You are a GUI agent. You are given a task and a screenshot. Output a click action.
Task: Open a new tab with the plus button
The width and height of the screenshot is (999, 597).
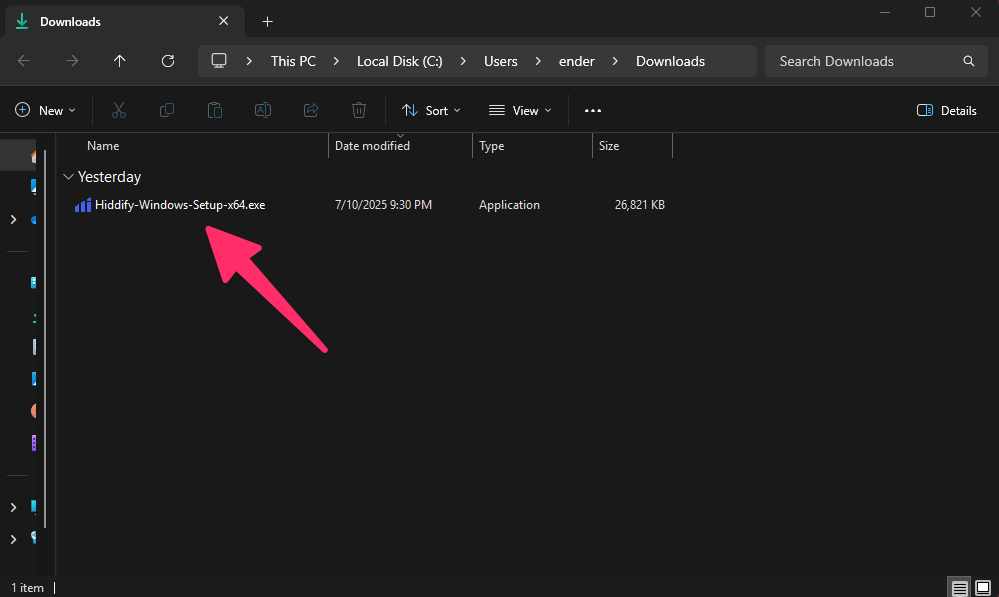[268, 22]
